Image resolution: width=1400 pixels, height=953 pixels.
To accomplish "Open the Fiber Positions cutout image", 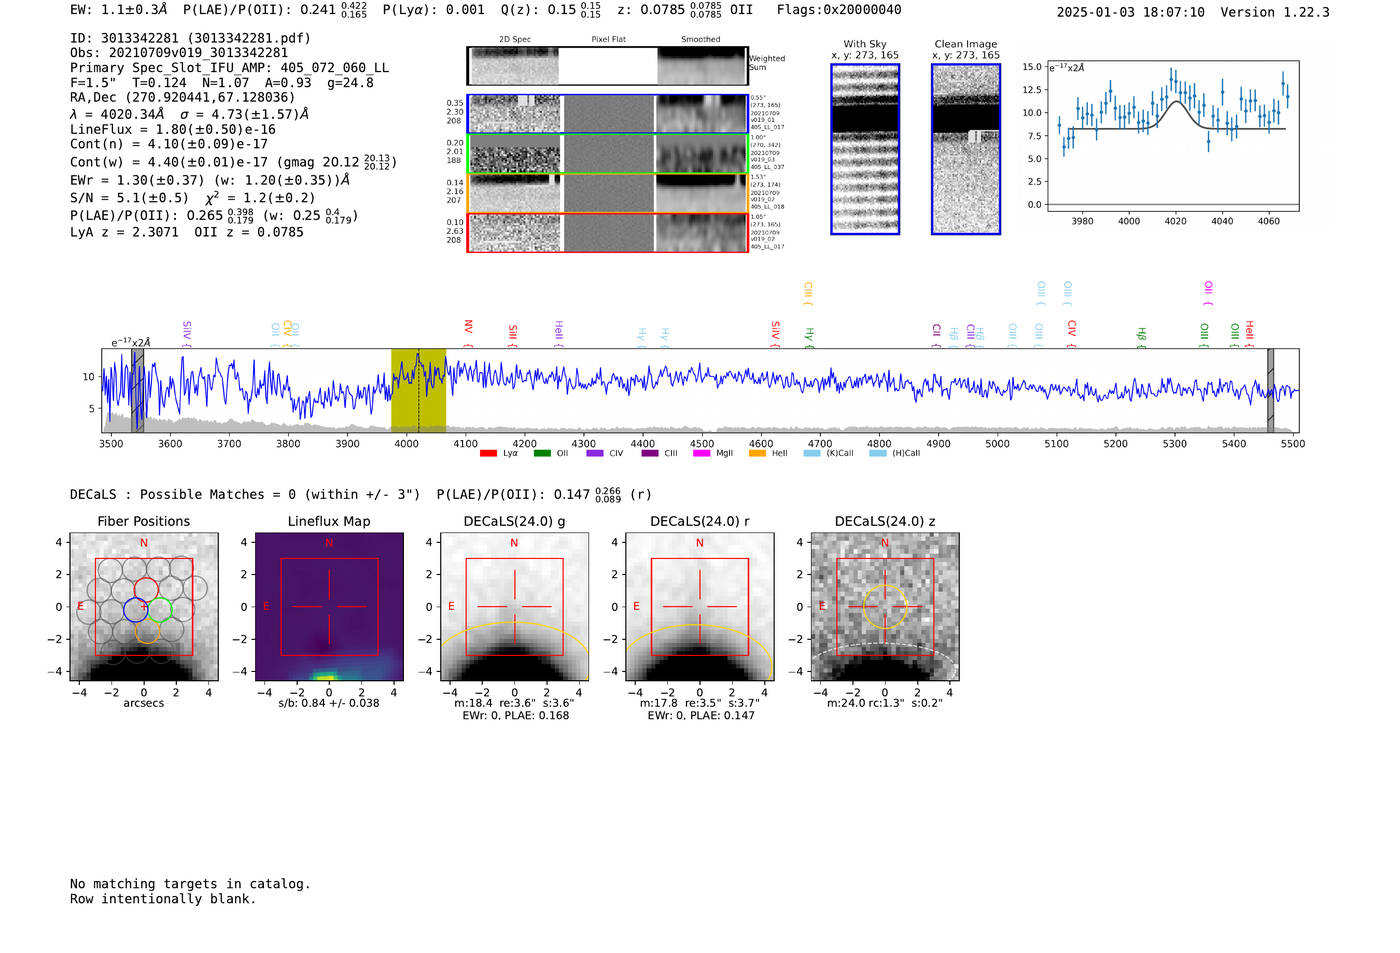I will point(143,607).
